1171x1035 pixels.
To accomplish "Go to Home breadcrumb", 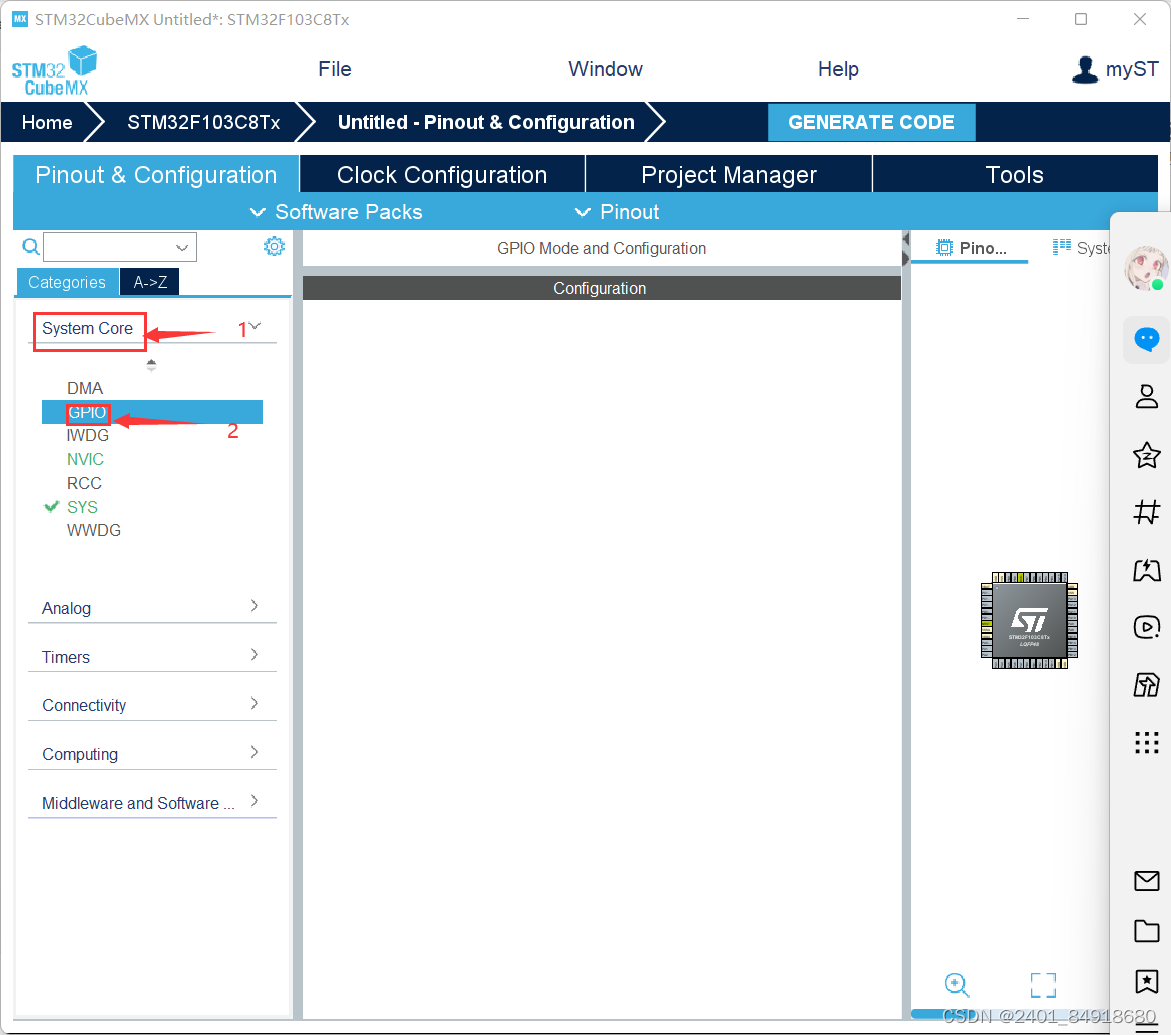I will (x=47, y=122).
